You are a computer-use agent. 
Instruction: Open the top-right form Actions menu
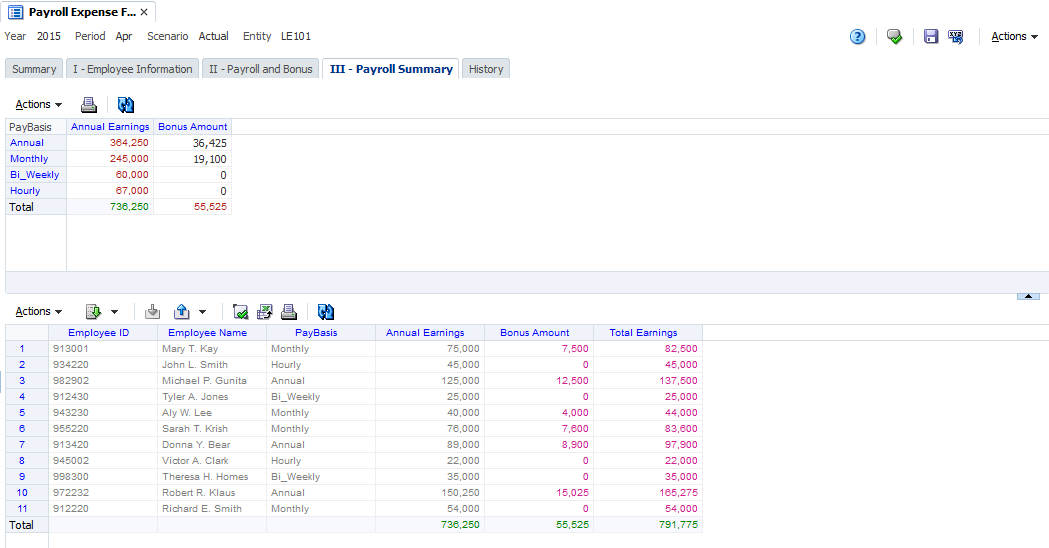click(x=1014, y=37)
